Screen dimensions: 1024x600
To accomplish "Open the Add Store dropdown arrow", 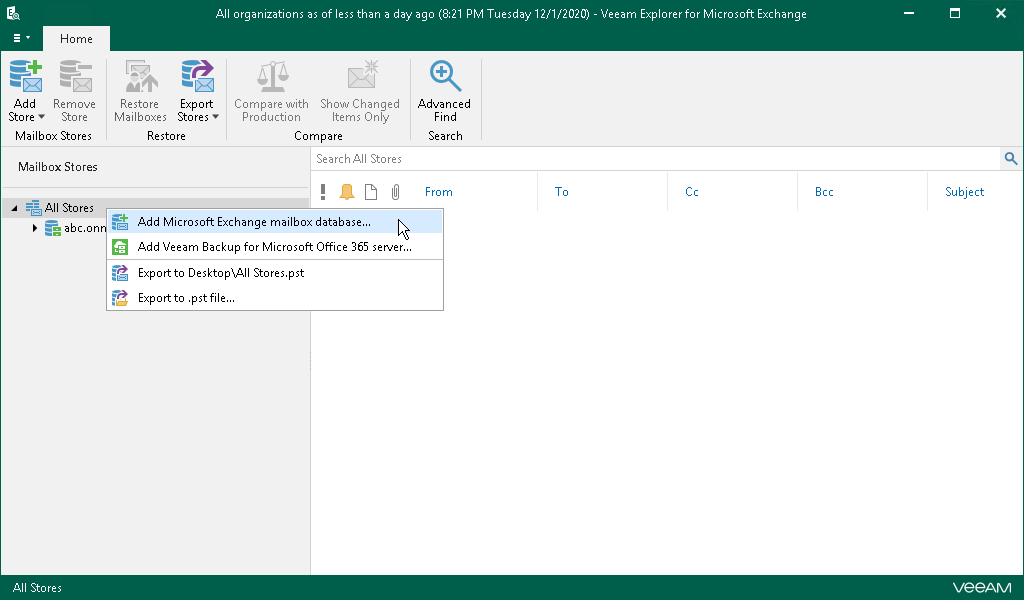I will 41,117.
